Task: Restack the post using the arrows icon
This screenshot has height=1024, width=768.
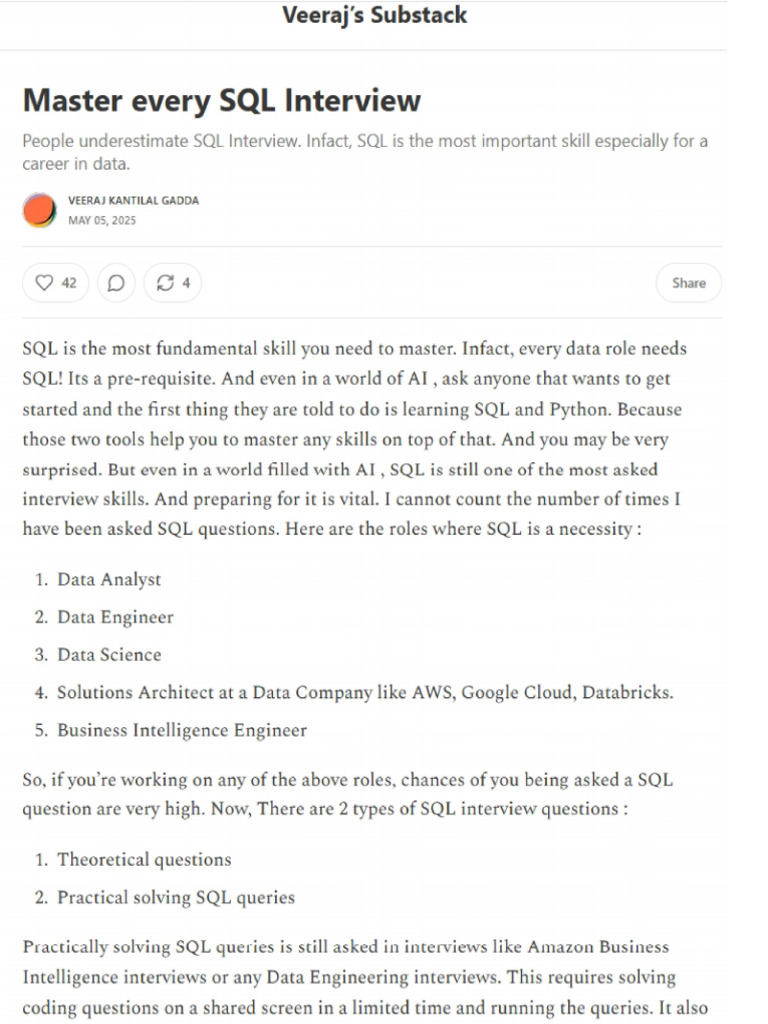Action: [x=172, y=283]
